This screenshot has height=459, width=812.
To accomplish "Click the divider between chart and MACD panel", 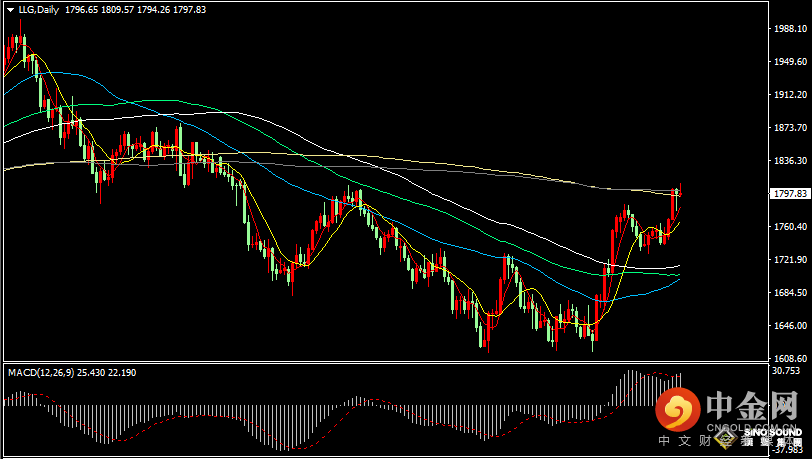I will [x=390, y=362].
